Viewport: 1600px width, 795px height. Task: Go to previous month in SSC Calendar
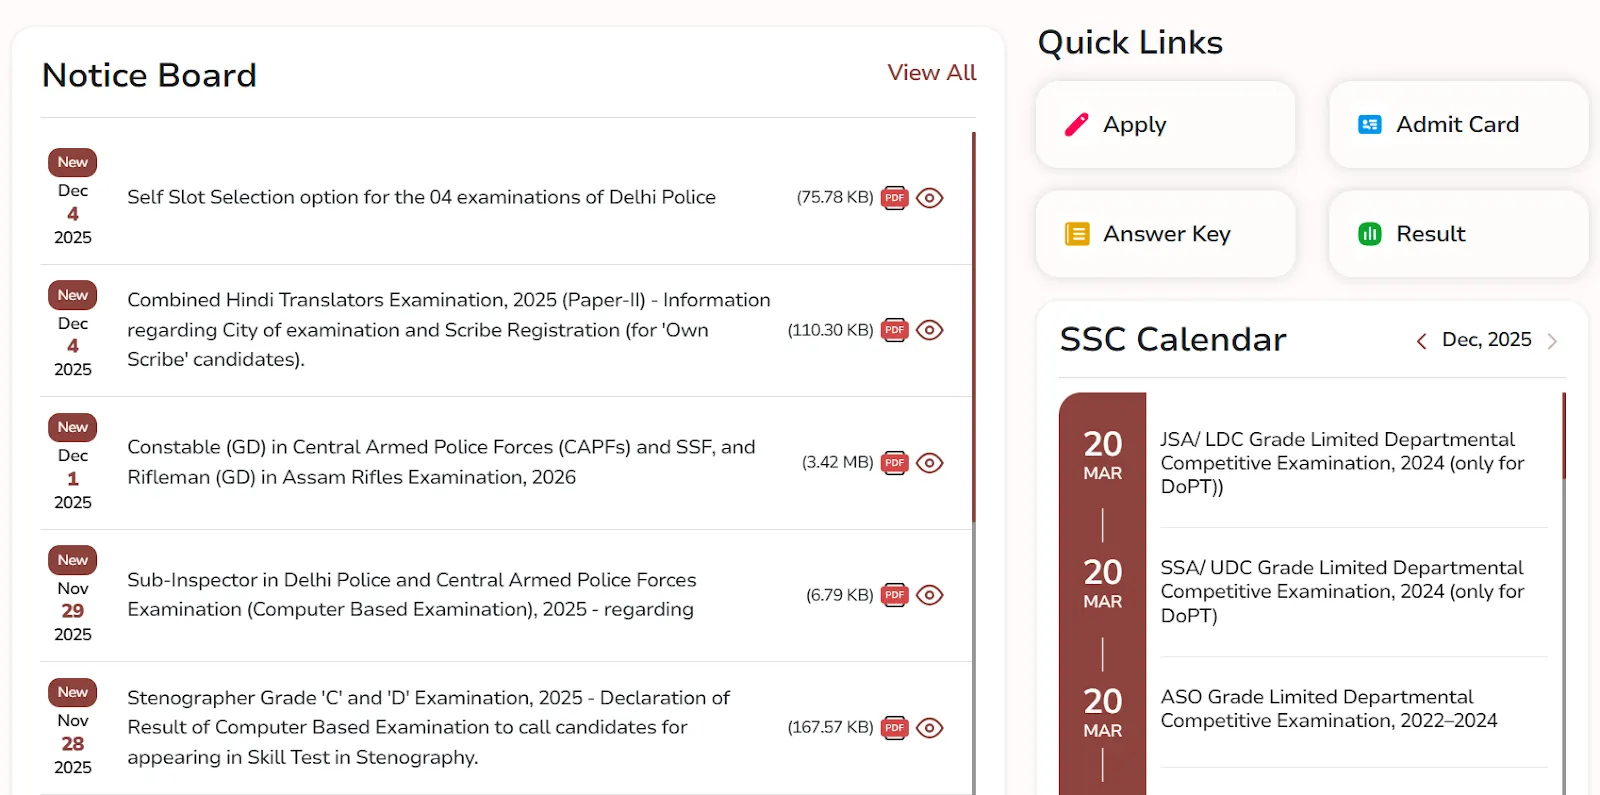click(1421, 340)
